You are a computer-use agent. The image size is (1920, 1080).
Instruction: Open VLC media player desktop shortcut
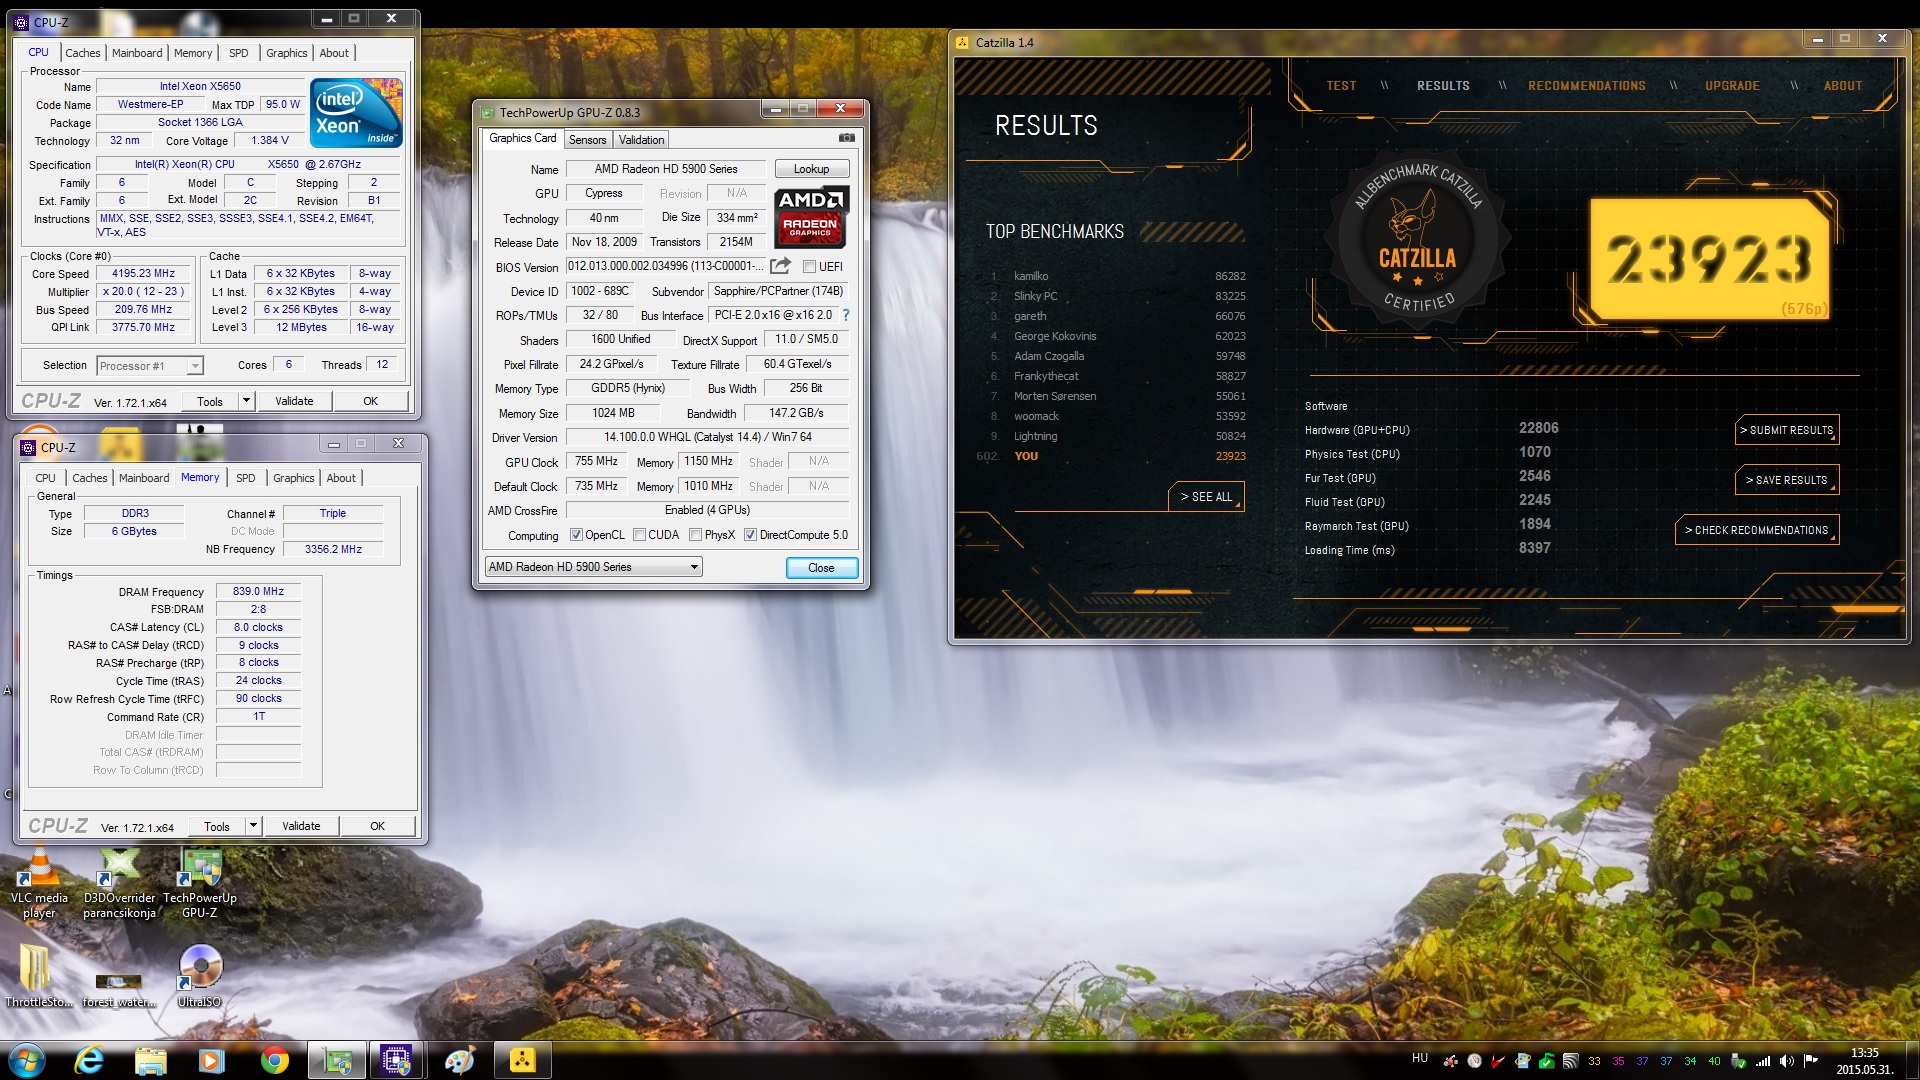click(39, 882)
